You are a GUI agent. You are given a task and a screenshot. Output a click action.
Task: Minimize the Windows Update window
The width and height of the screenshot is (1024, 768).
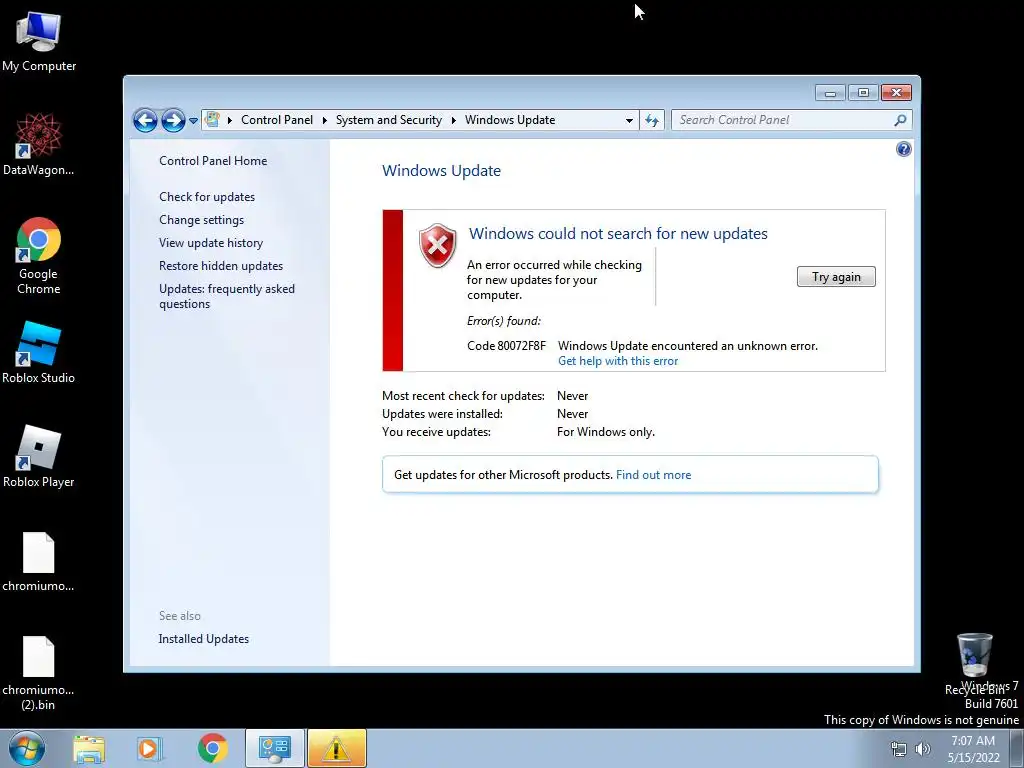[830, 93]
